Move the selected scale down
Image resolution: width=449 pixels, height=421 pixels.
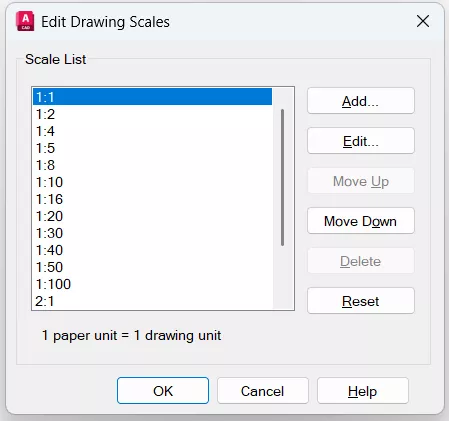(x=361, y=221)
